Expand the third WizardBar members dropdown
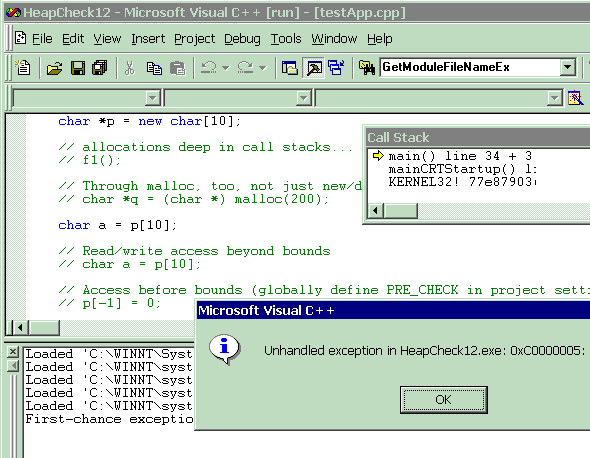The width and height of the screenshot is (590, 458). pyautogui.click(x=554, y=98)
